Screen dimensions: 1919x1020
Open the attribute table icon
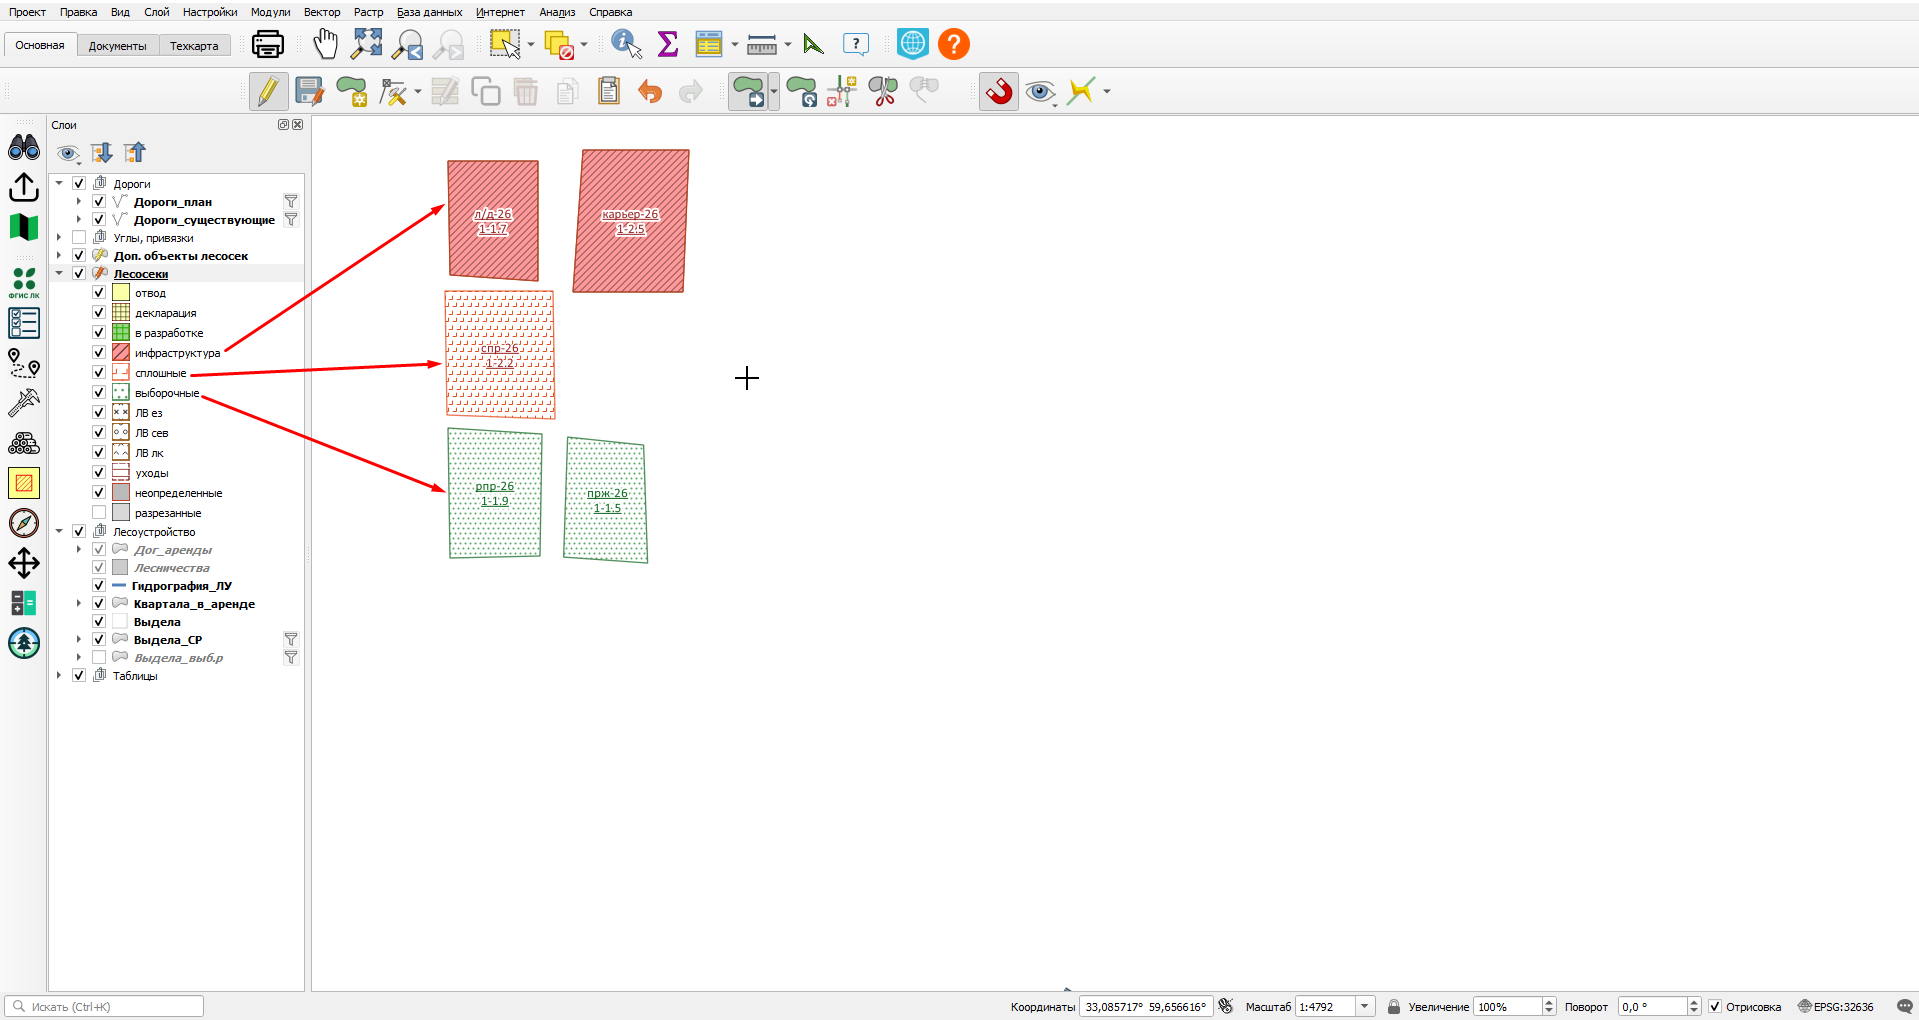(709, 44)
